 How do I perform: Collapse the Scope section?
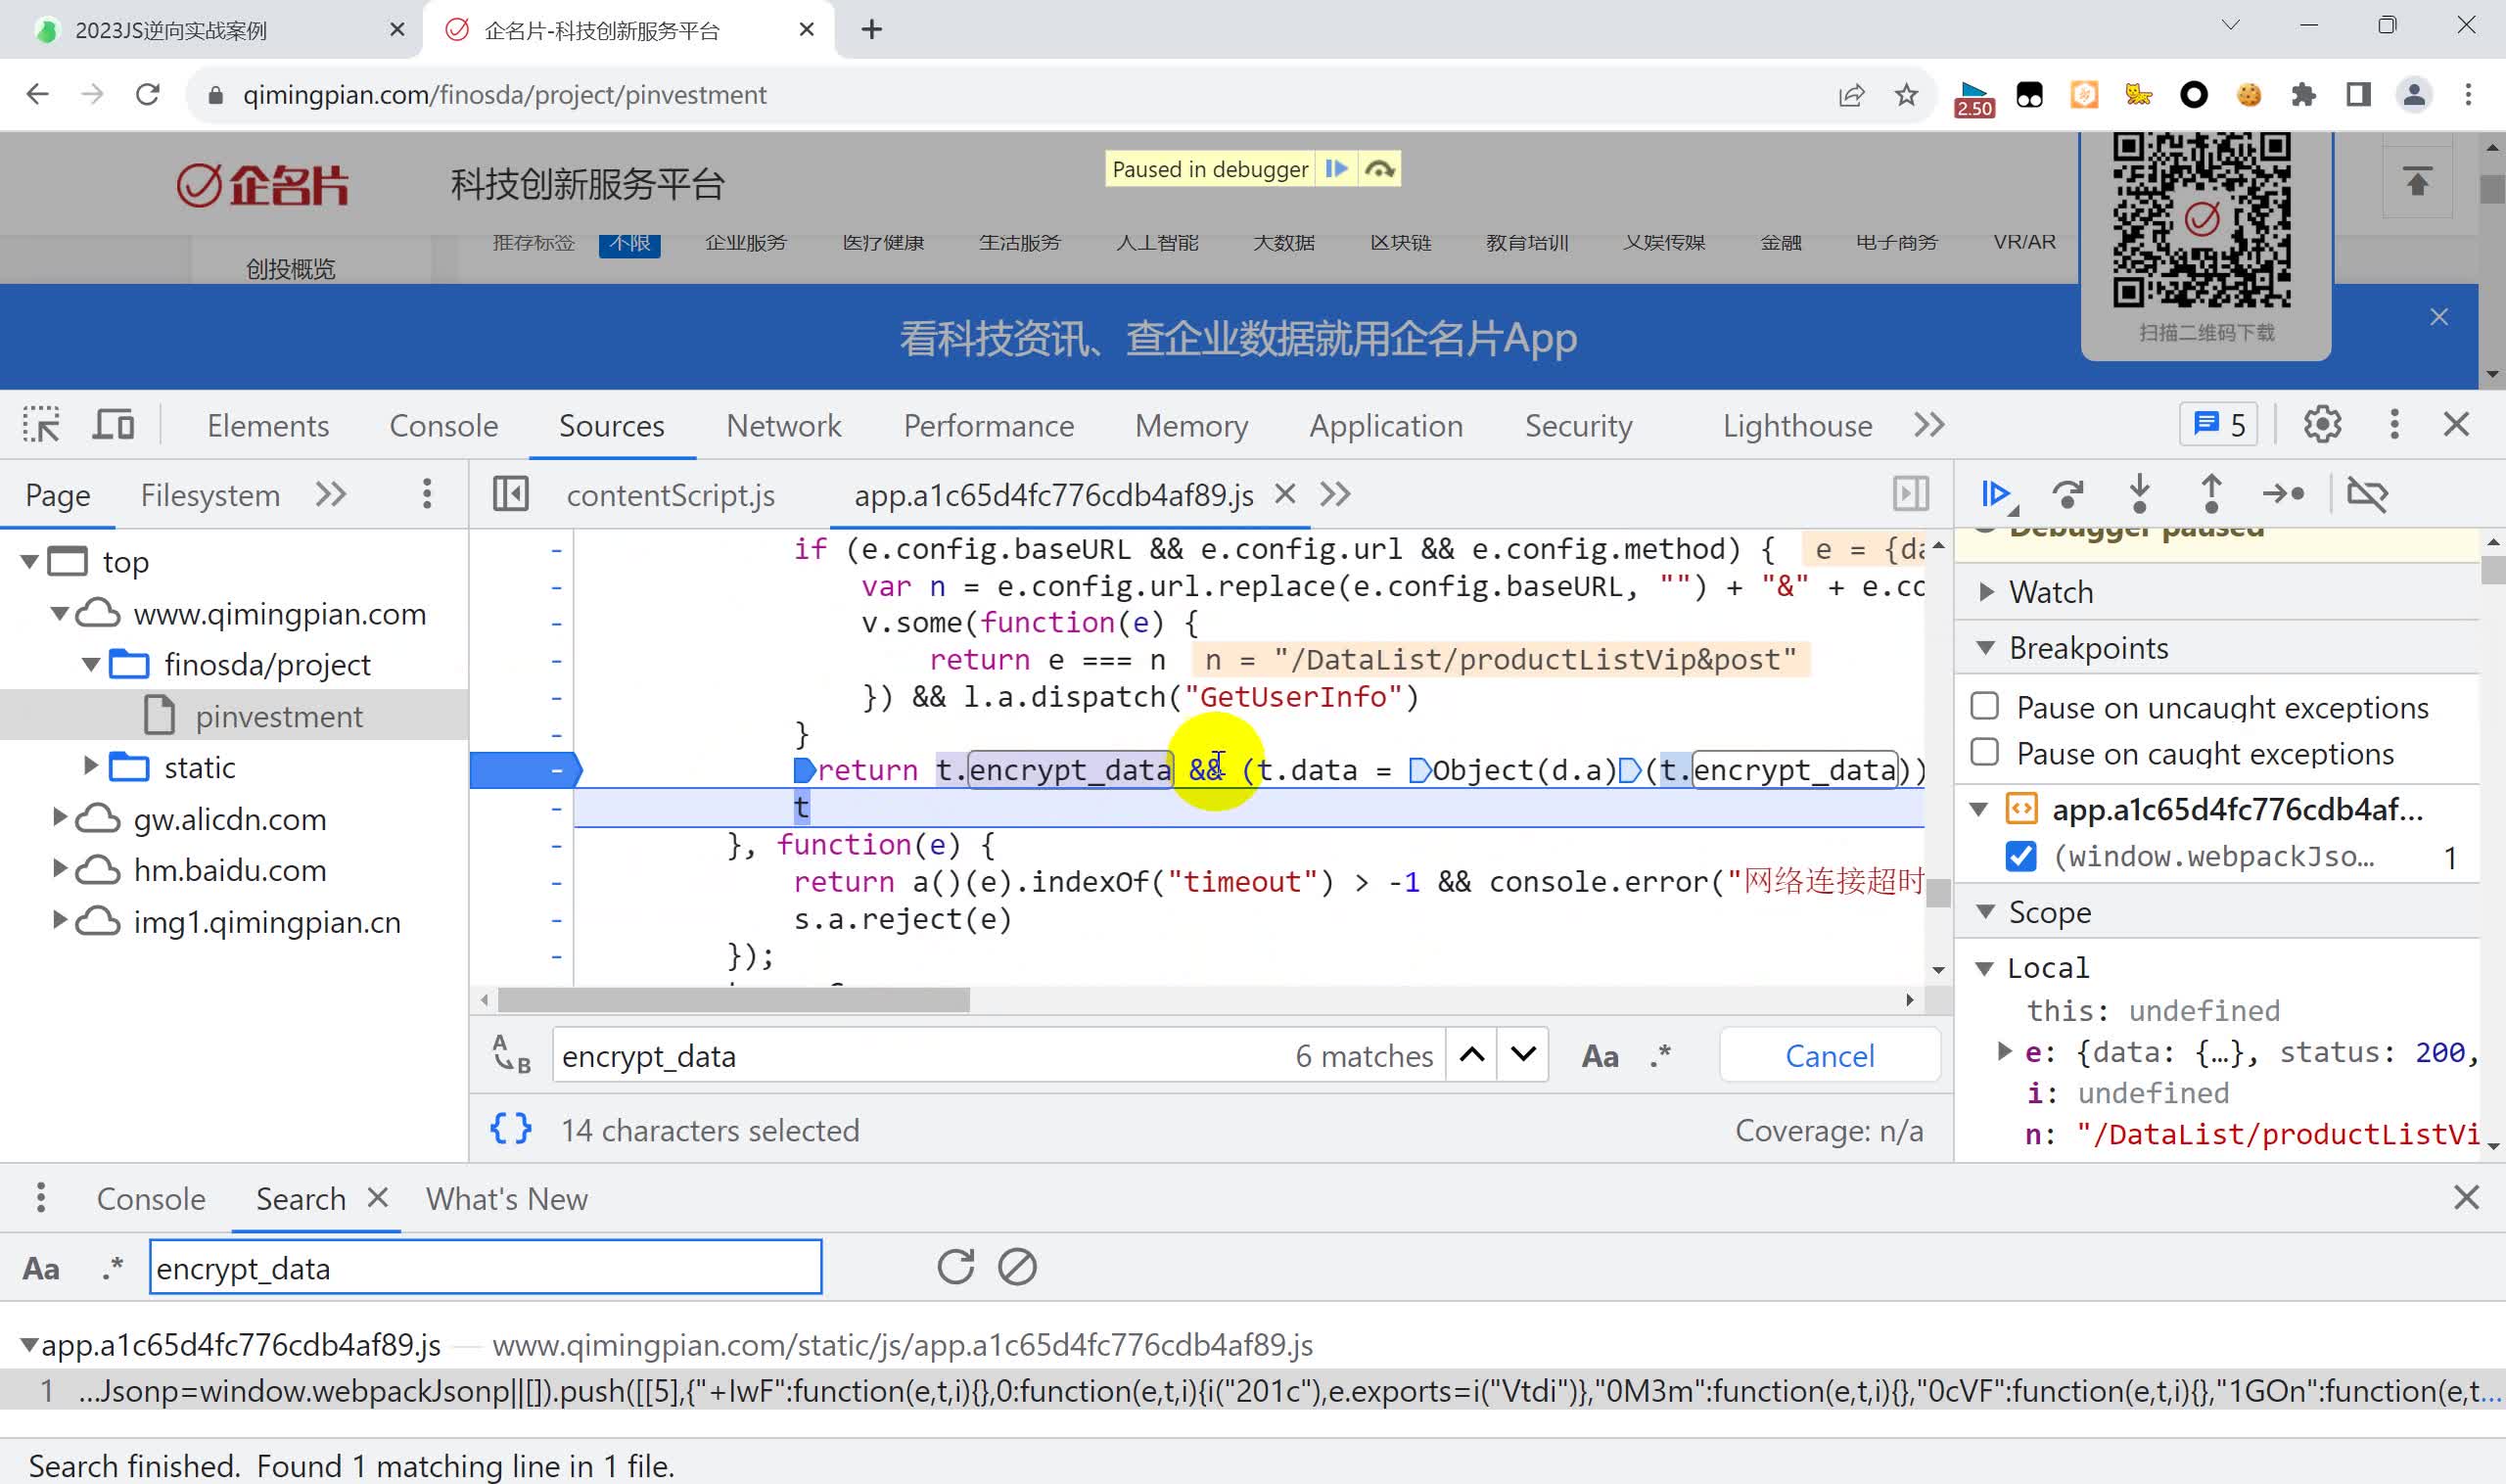[x=1987, y=912]
